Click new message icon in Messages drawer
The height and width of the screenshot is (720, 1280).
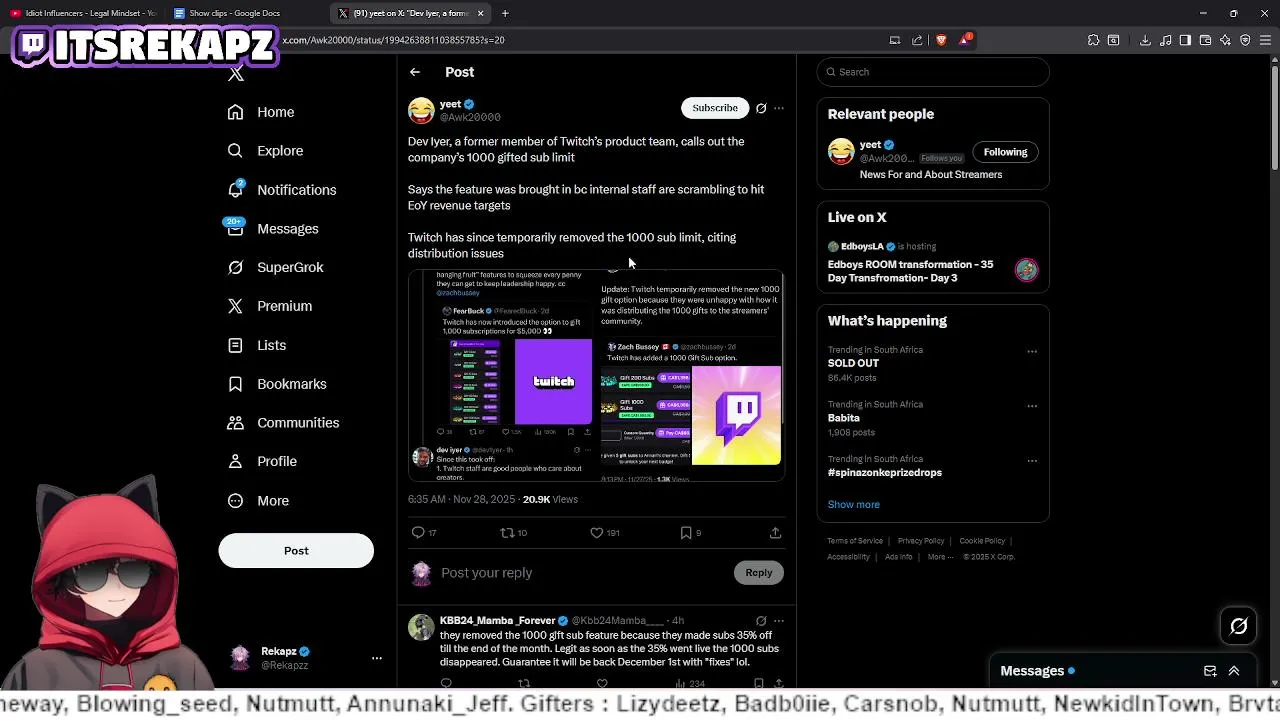pos(1210,671)
